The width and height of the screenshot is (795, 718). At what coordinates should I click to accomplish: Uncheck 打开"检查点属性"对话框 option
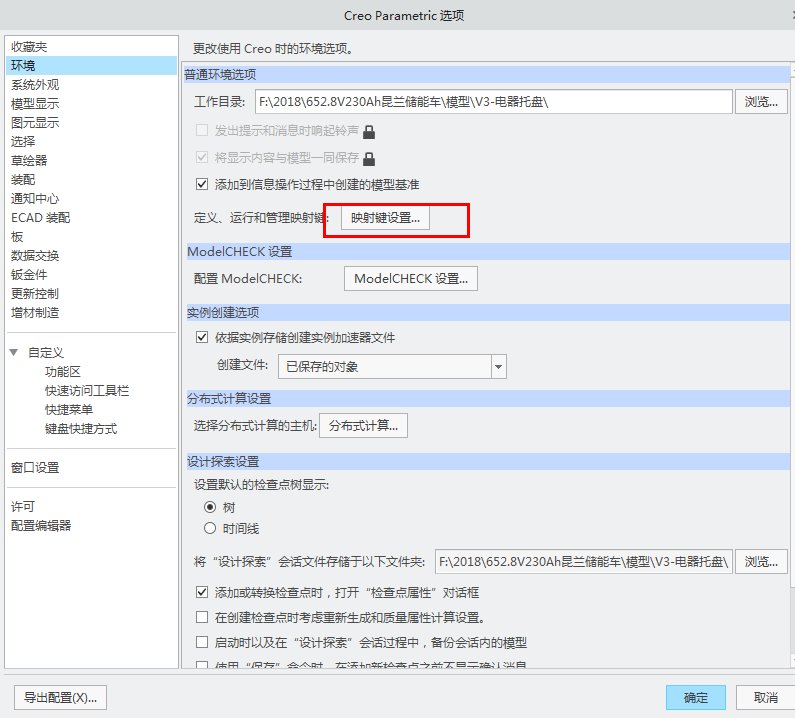pos(202,592)
